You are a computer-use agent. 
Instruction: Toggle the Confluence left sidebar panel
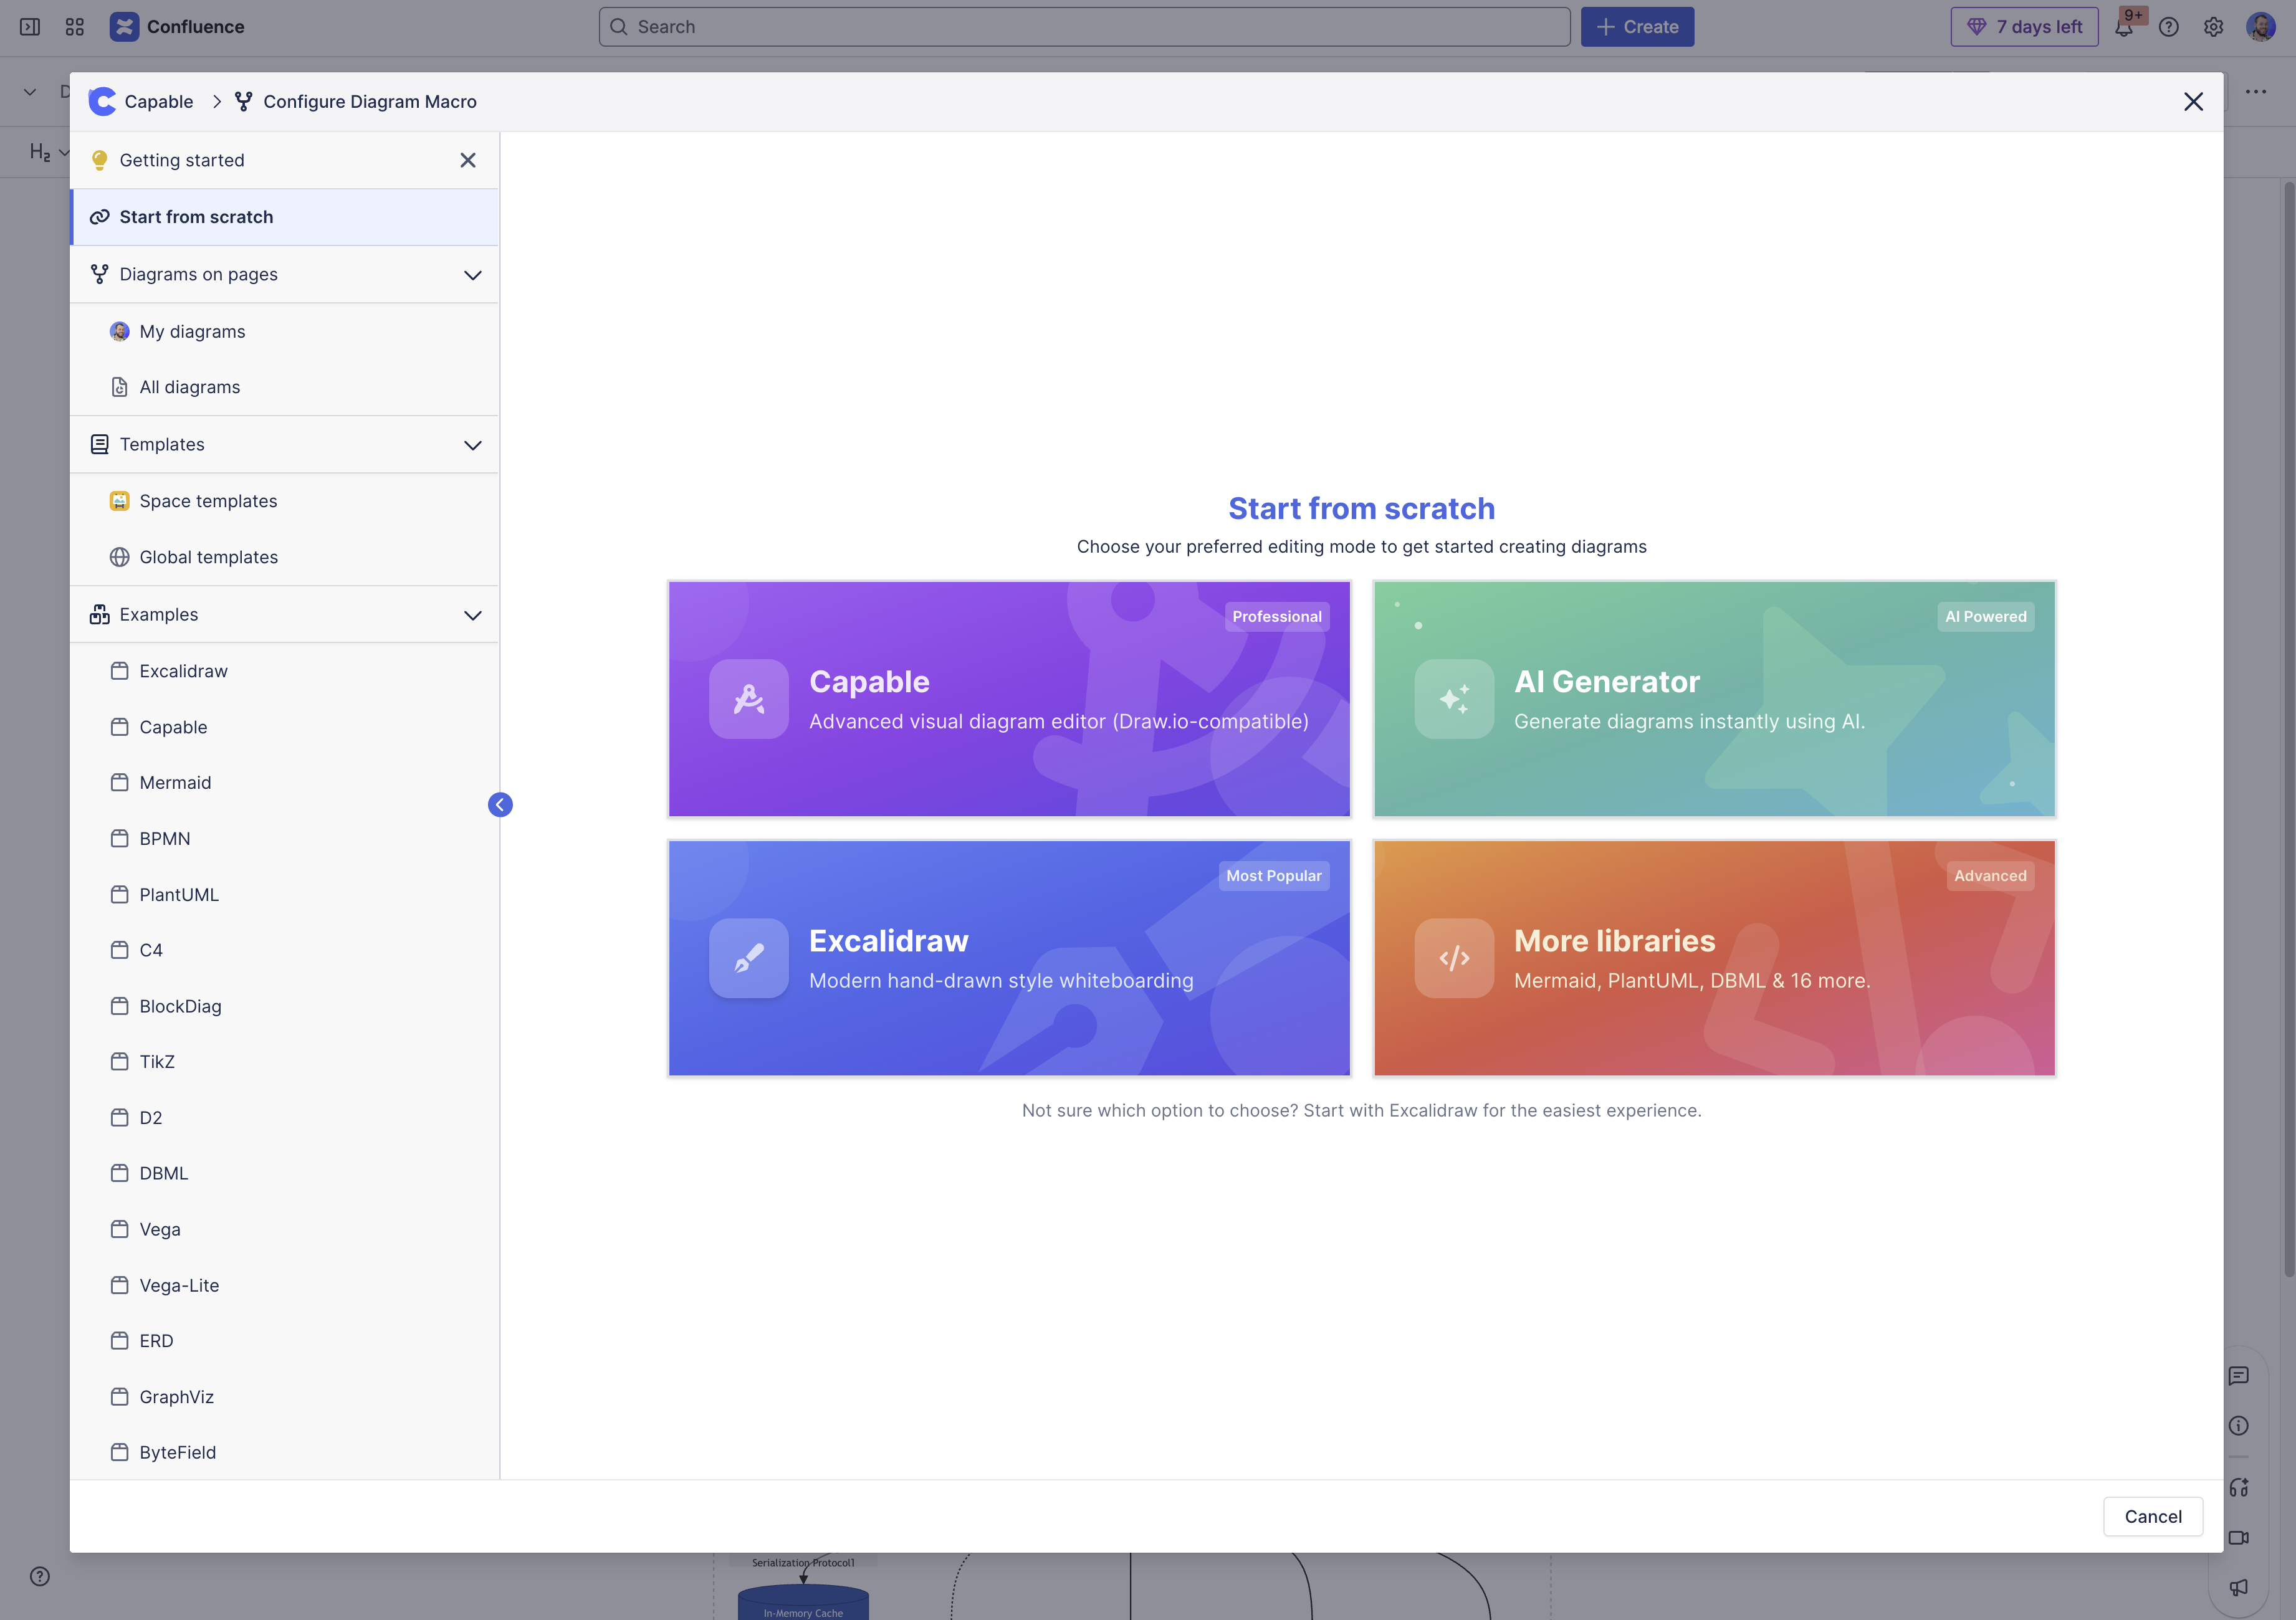coord(30,27)
